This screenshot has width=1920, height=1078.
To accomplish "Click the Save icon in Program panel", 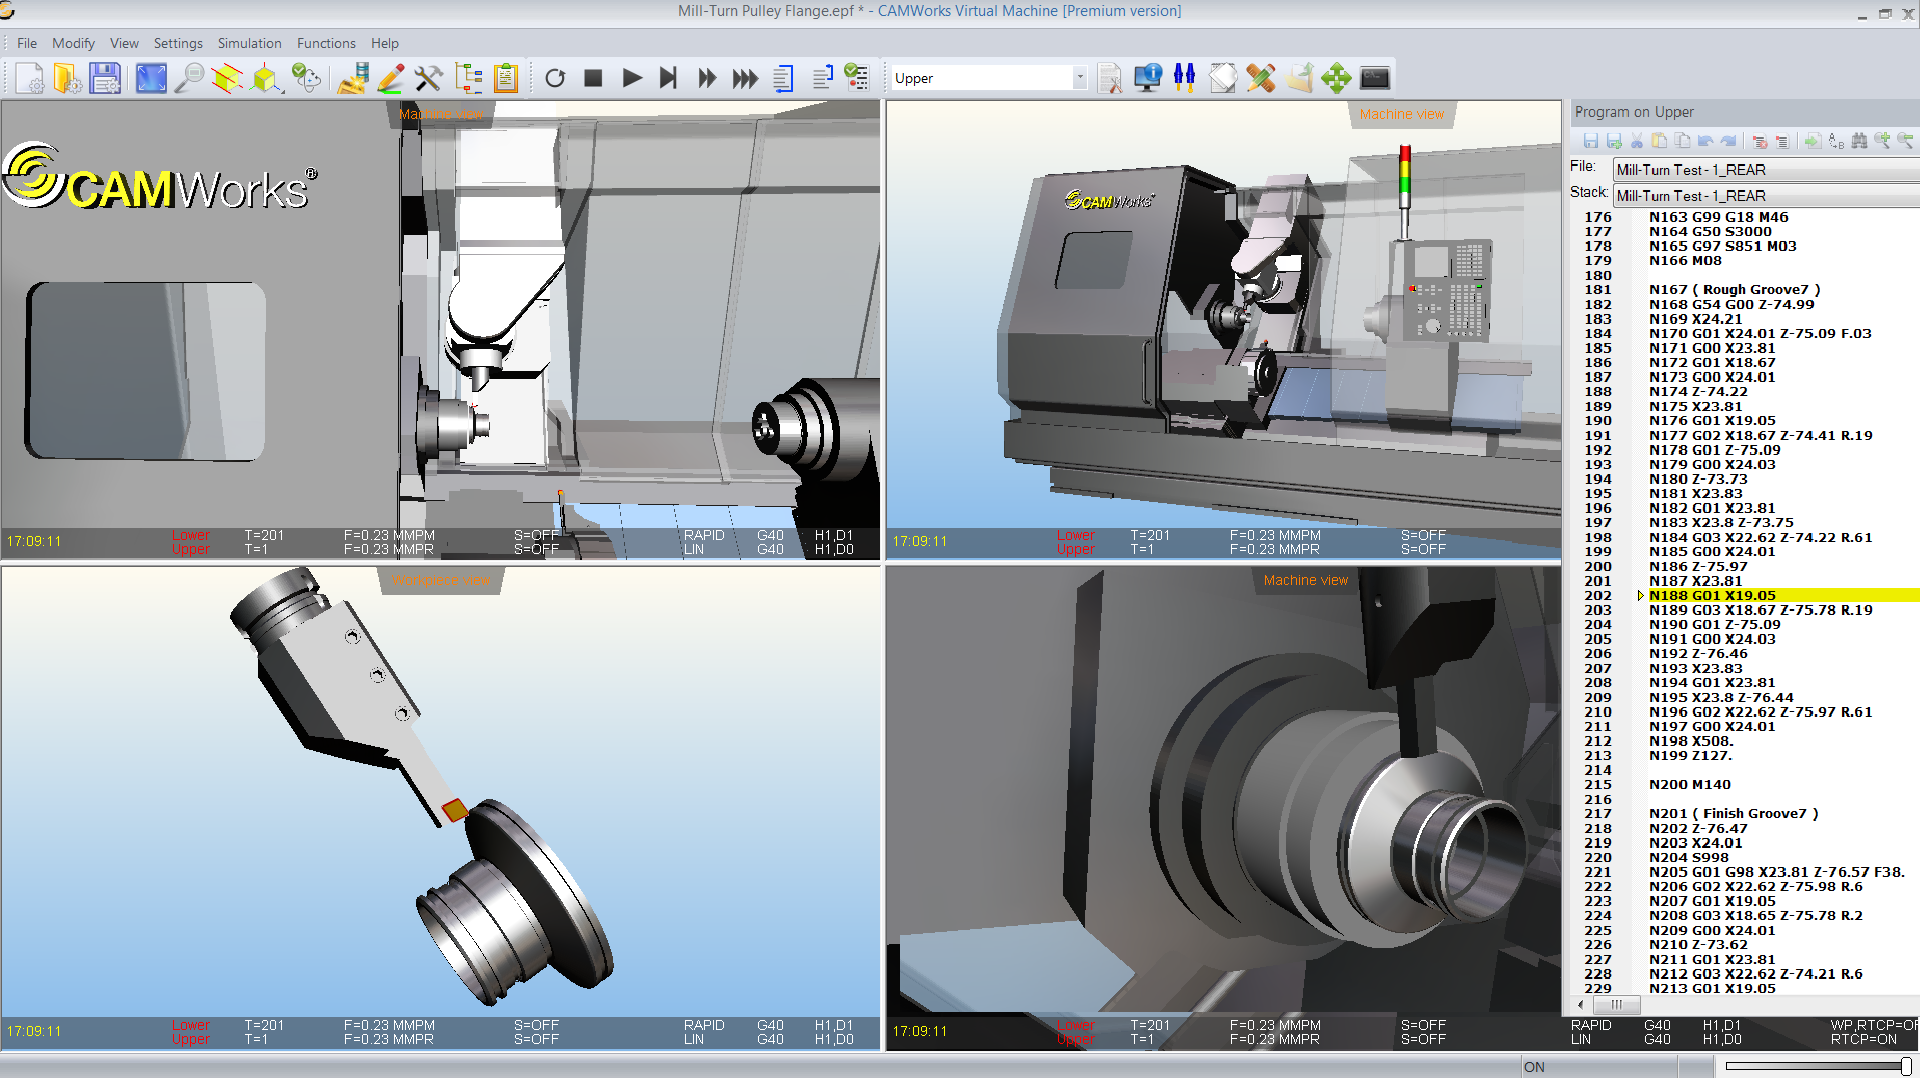I will click(1590, 141).
